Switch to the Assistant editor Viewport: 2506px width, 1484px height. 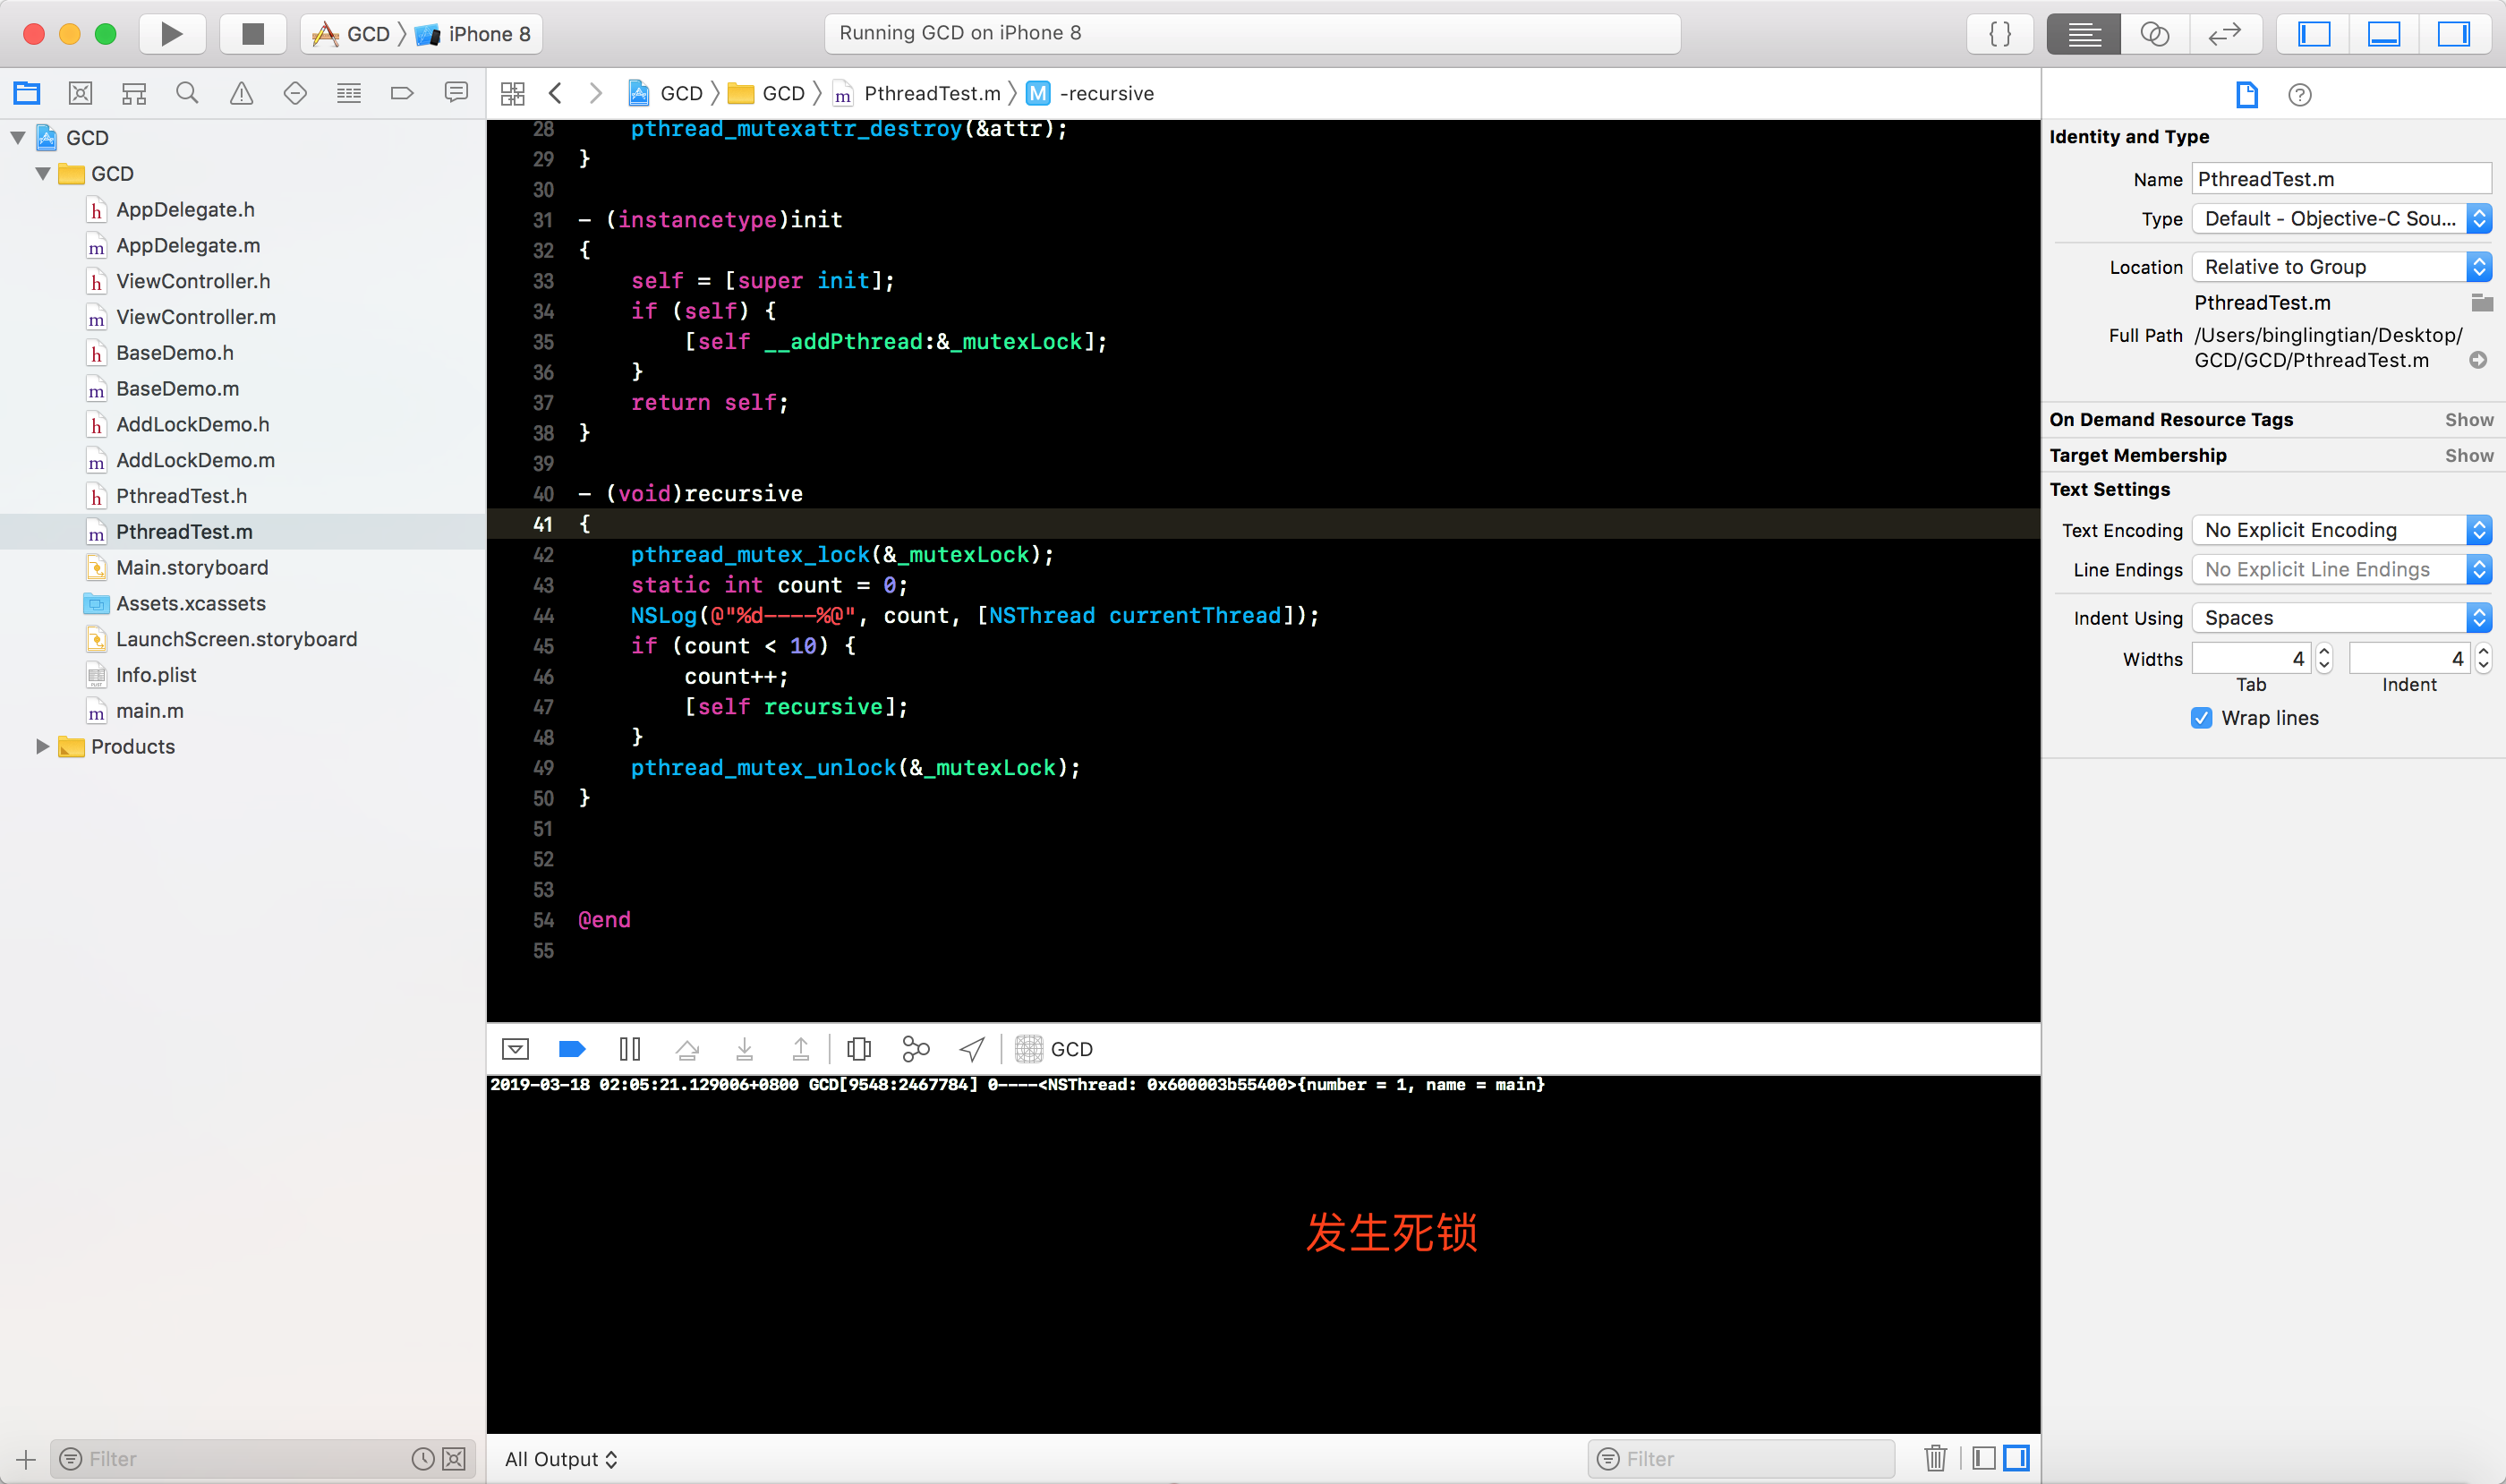tap(2154, 34)
